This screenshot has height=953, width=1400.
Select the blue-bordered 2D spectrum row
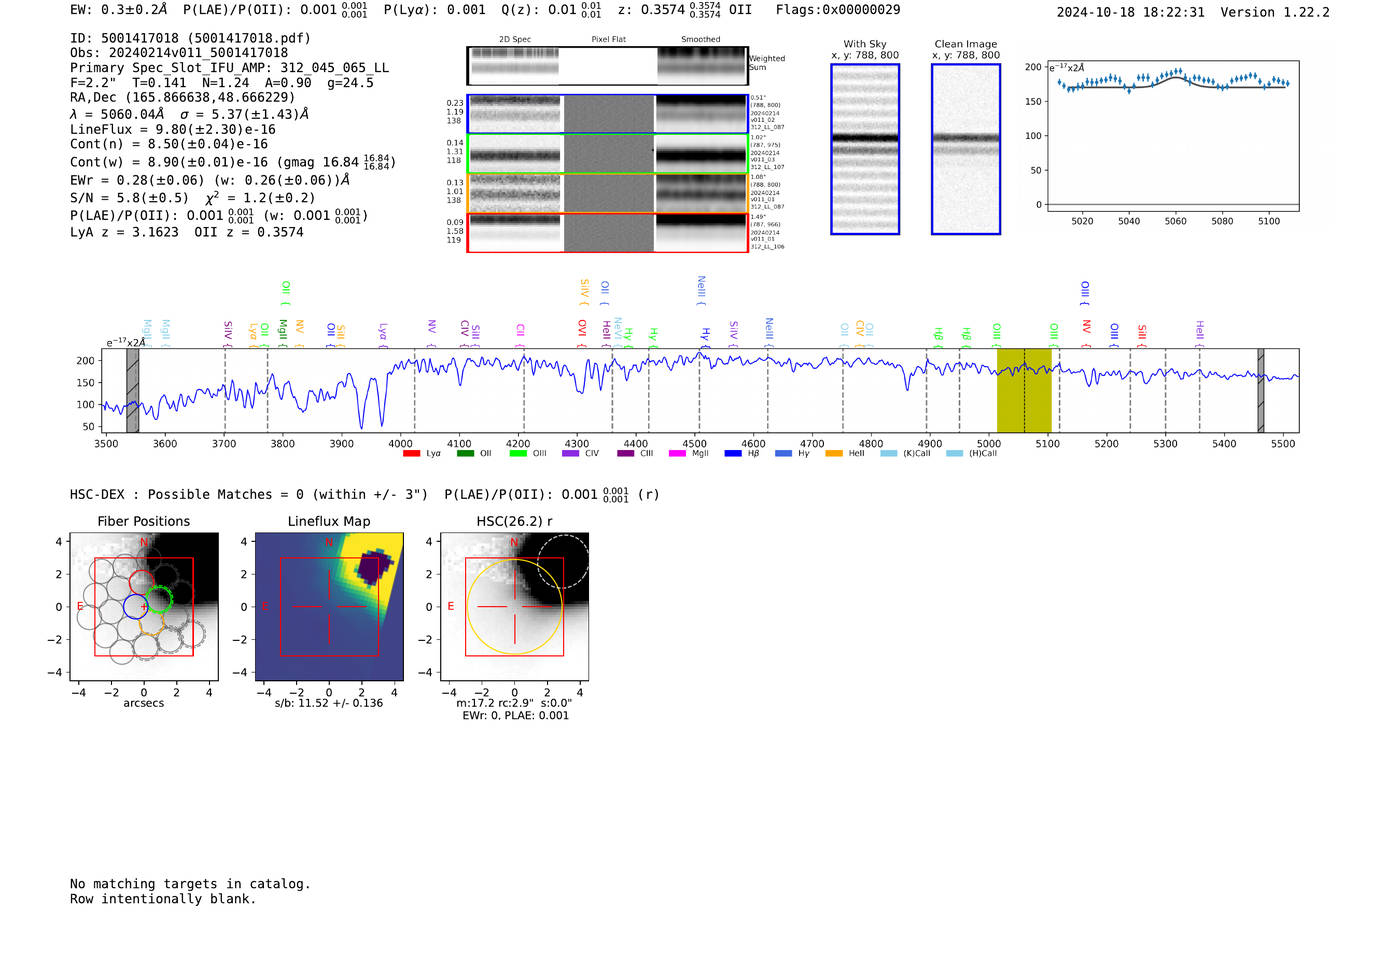608,114
